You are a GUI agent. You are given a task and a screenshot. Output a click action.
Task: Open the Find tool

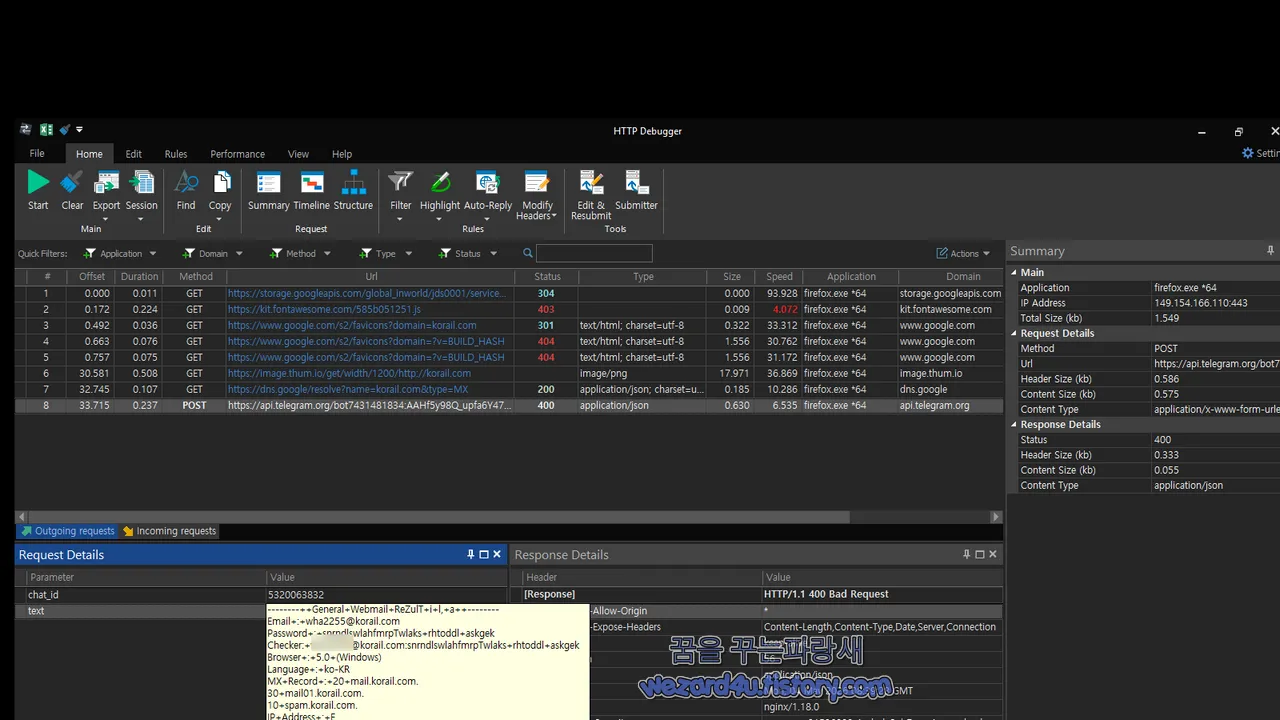tap(186, 190)
